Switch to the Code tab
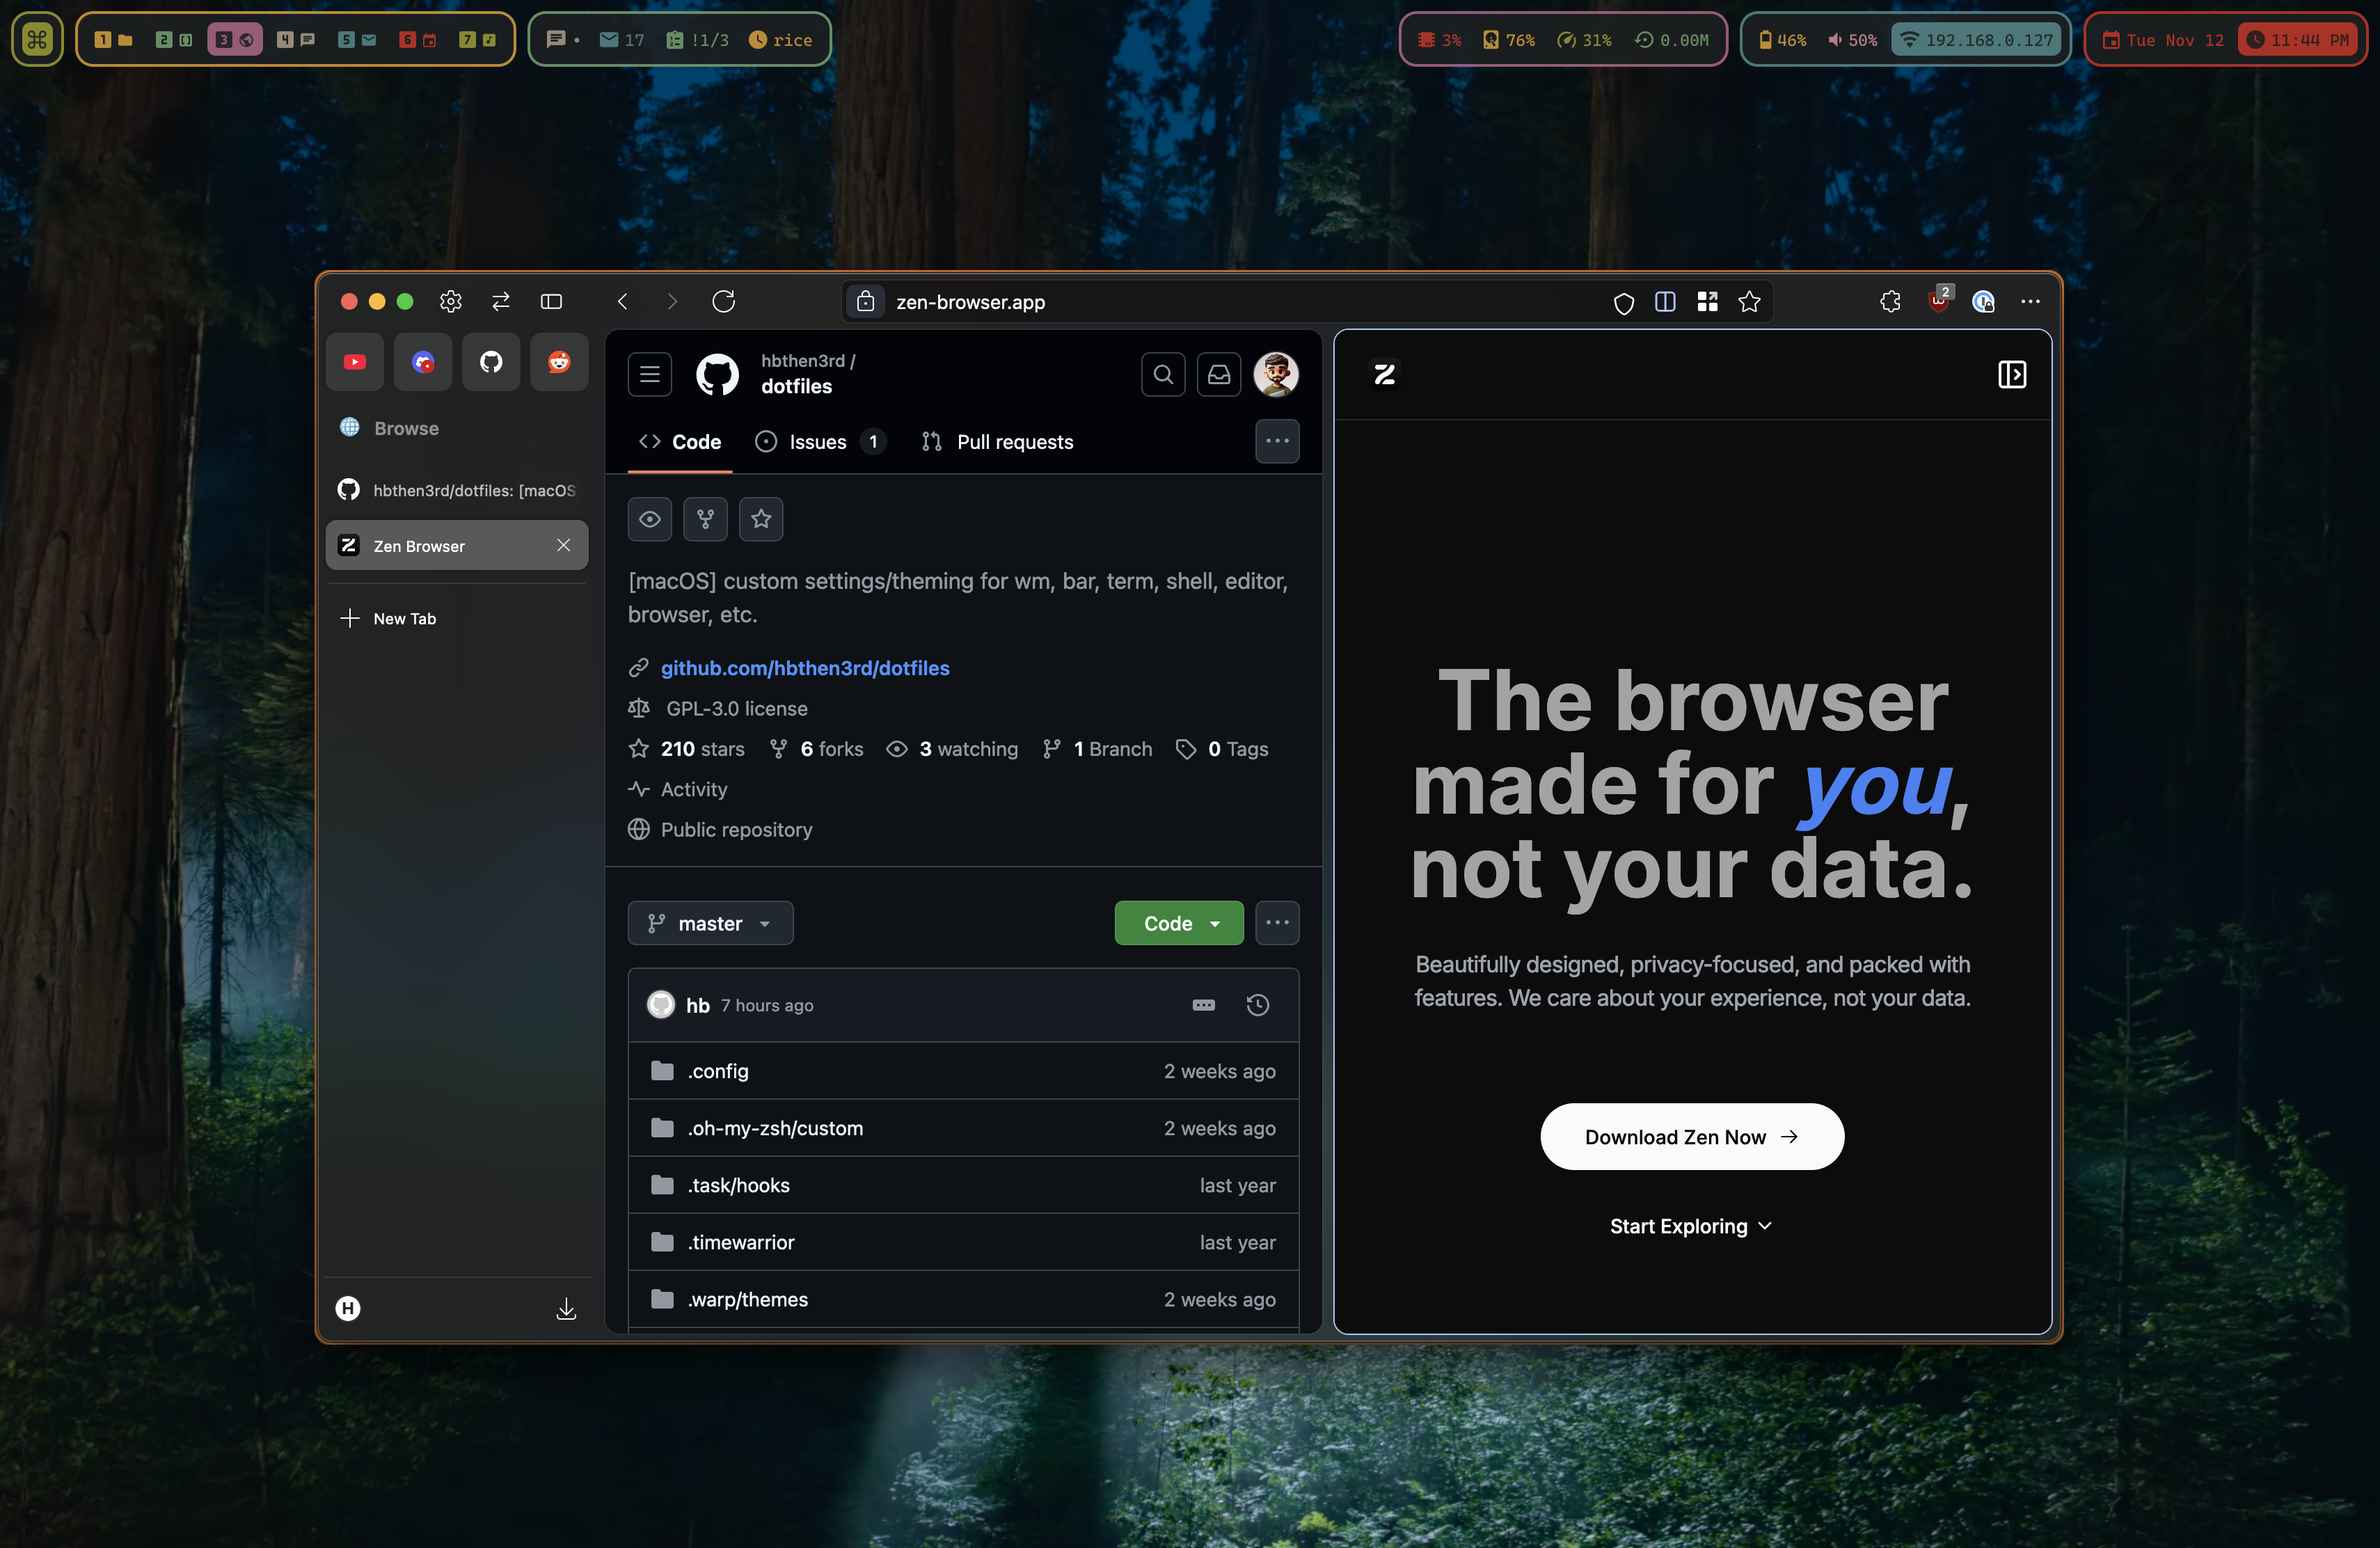 680,442
